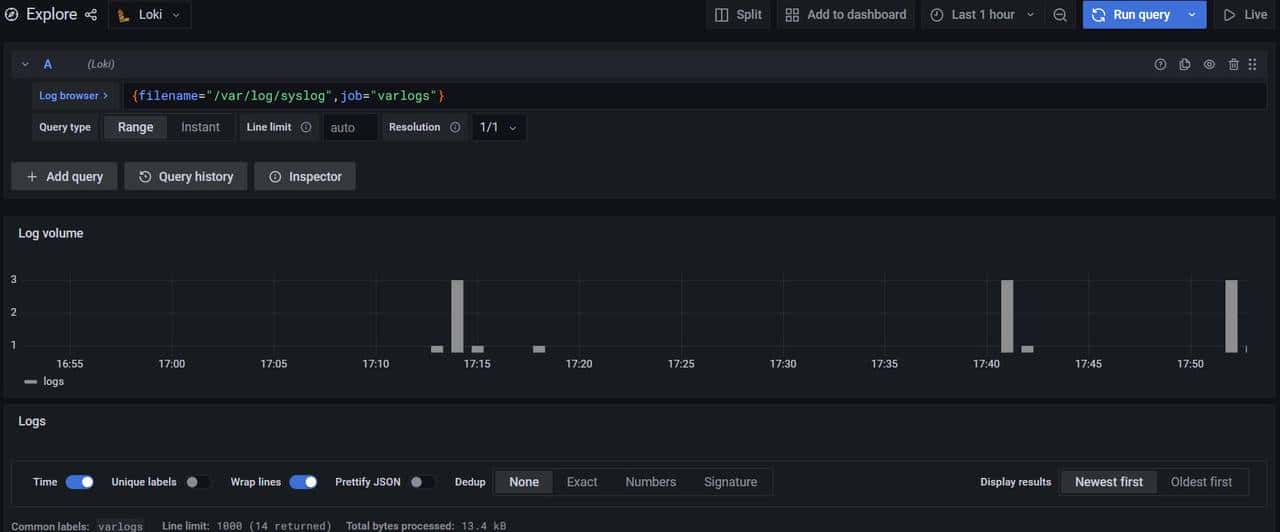Image resolution: width=1280 pixels, height=532 pixels.
Task: Open Query history
Action: (186, 176)
